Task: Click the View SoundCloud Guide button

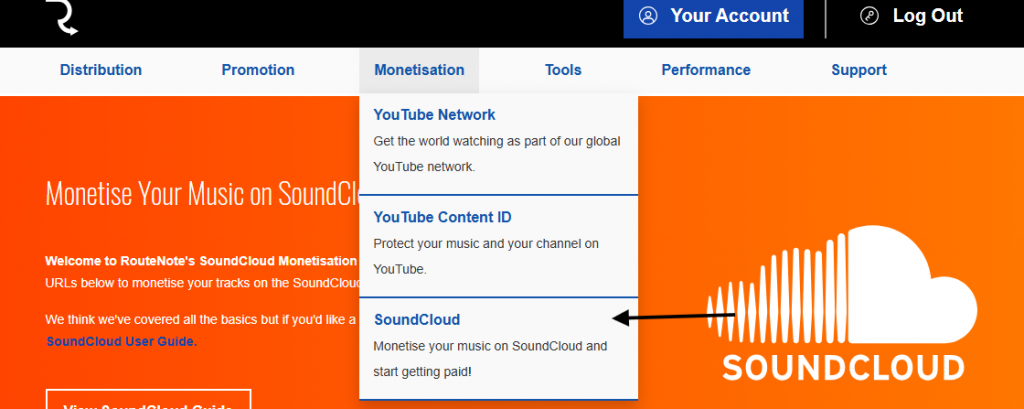Action: pyautogui.click(x=148, y=402)
